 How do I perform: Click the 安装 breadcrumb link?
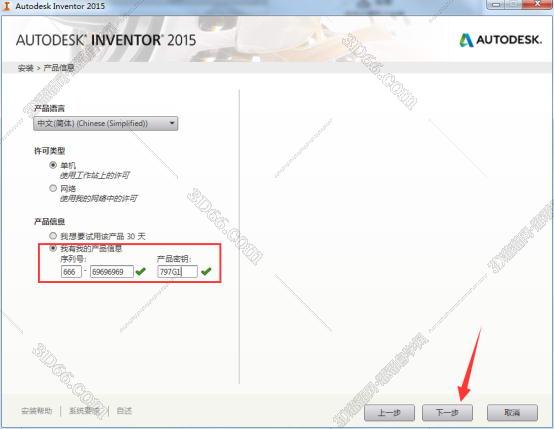pyautogui.click(x=25, y=68)
